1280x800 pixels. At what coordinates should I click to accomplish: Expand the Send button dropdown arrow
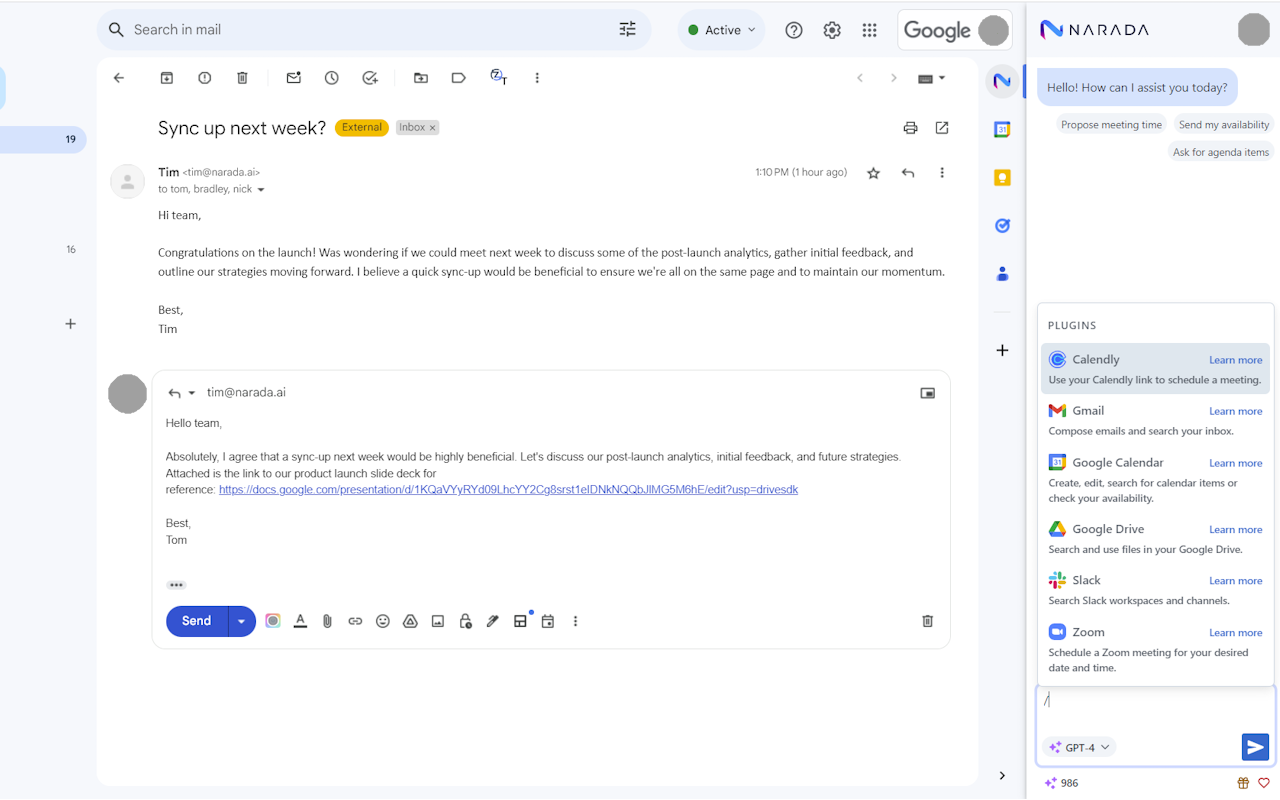[x=241, y=620]
